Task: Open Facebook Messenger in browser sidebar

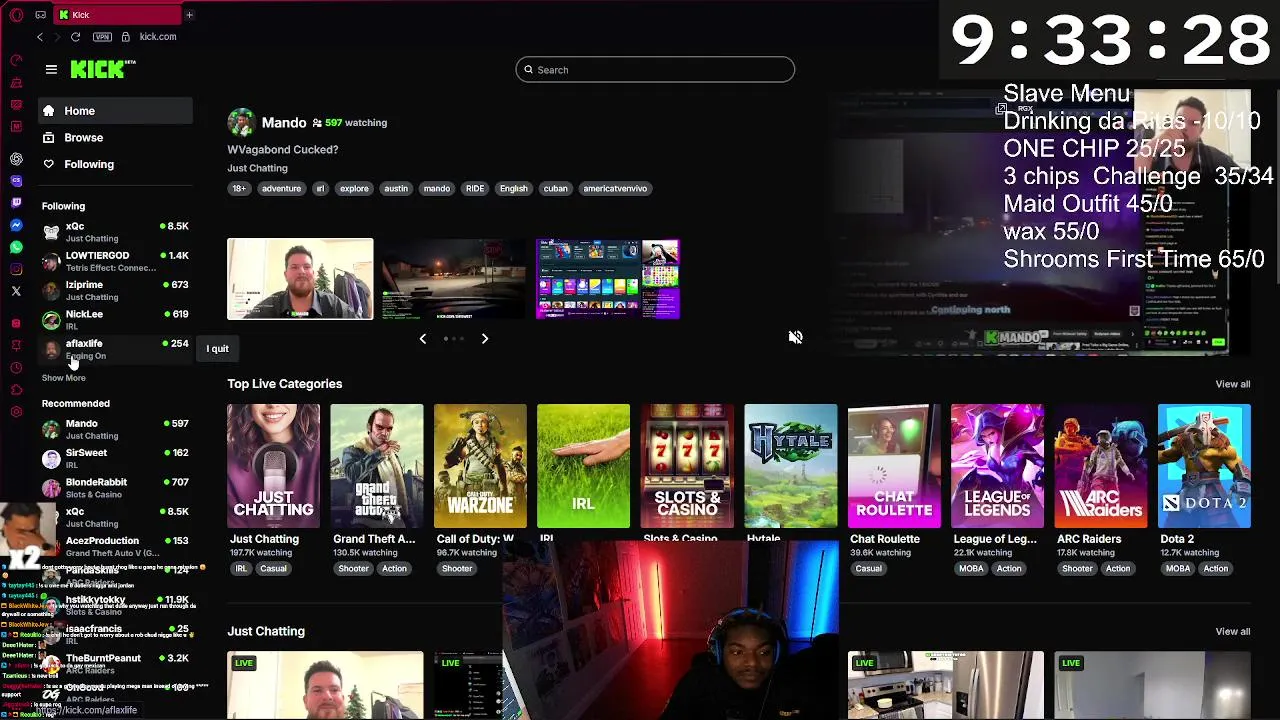Action: pyautogui.click(x=16, y=225)
